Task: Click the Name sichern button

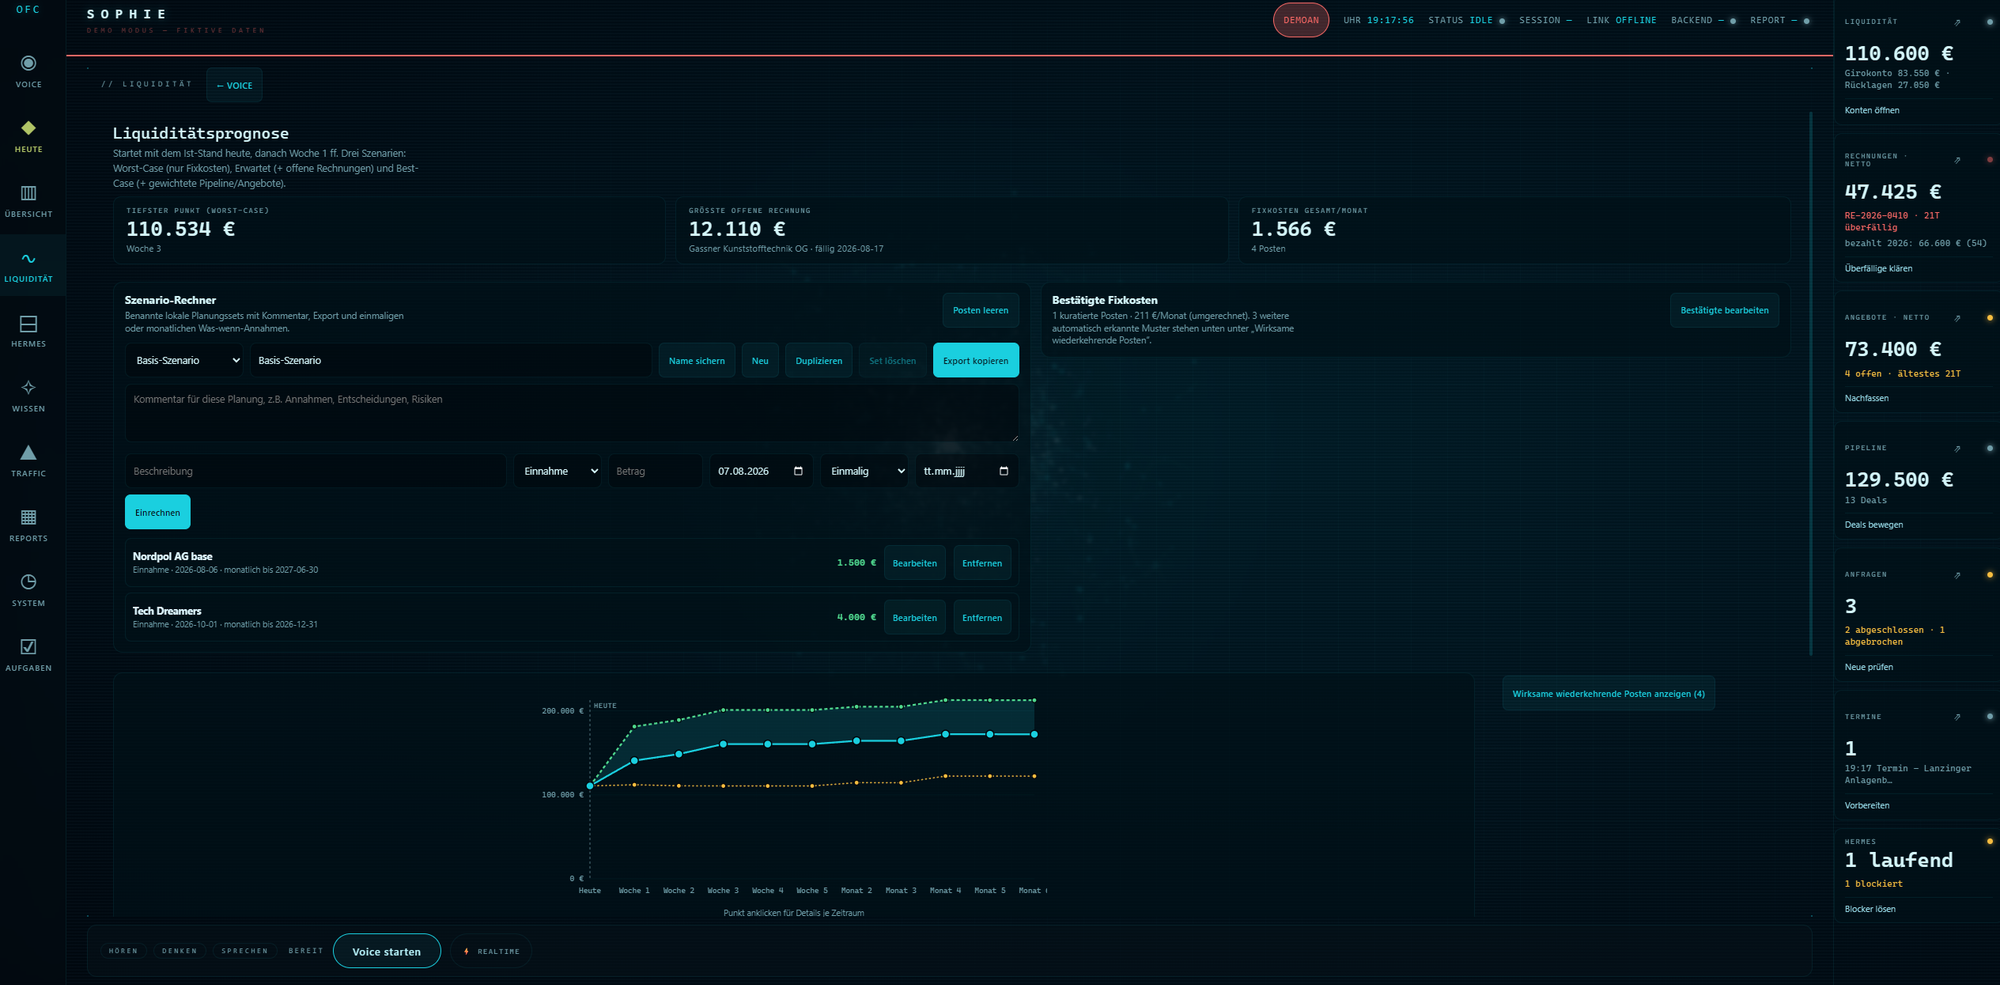Action: coord(697,361)
